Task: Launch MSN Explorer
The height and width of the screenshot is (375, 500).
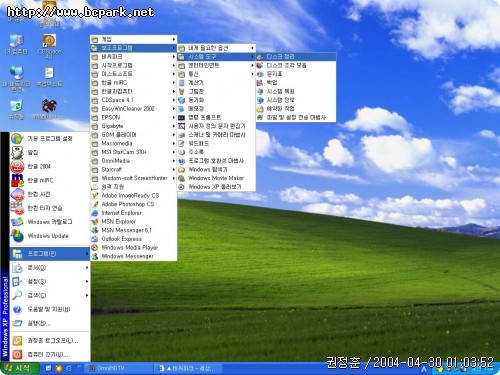Action: [x=134, y=221]
